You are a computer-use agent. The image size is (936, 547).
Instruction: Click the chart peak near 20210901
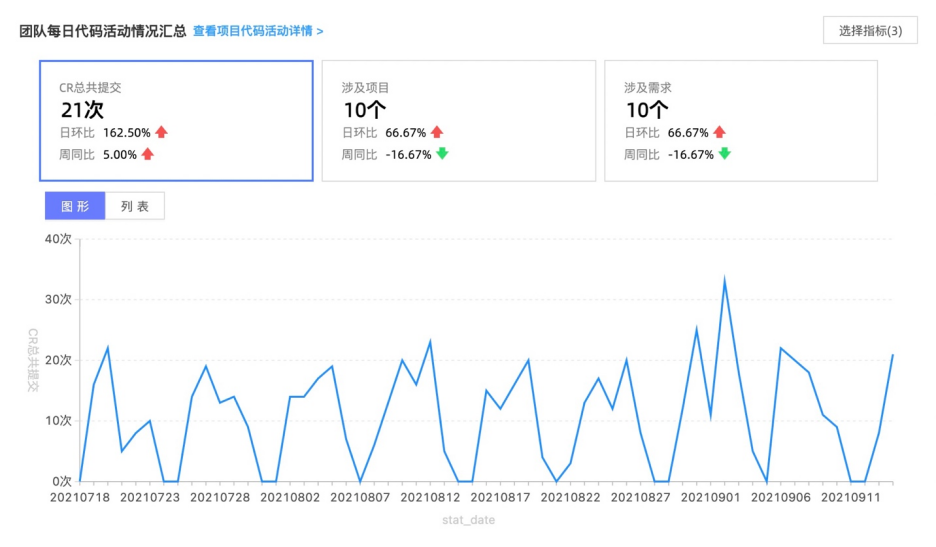pyautogui.click(x=725, y=280)
